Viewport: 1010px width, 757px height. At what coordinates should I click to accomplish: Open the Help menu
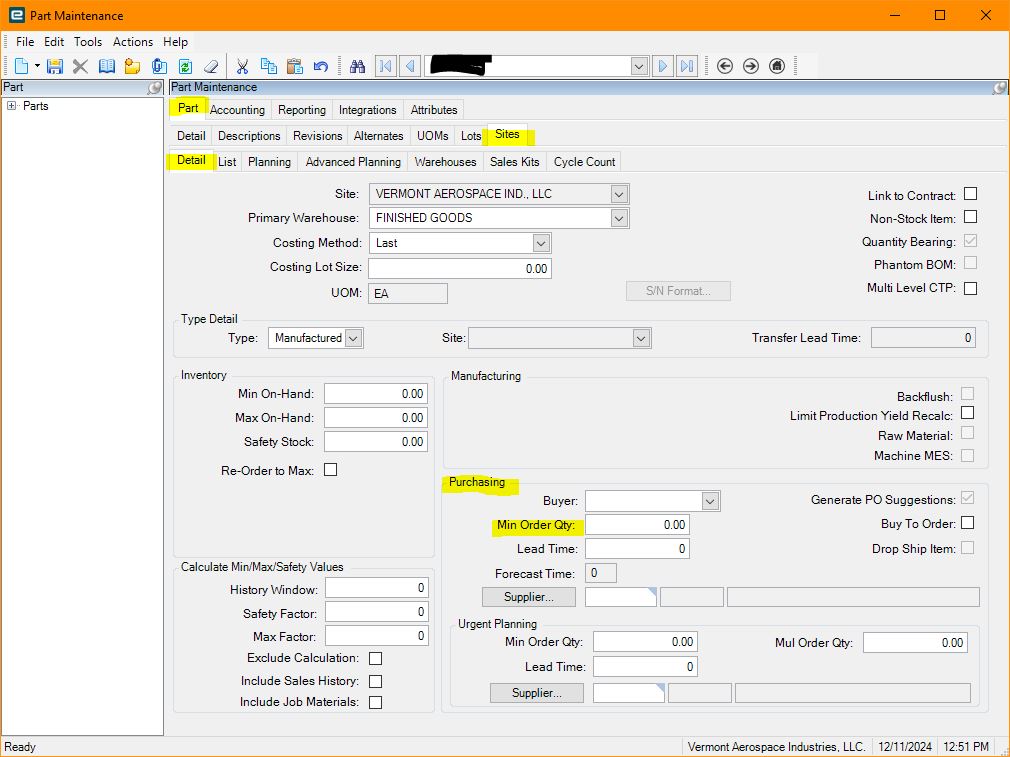[175, 42]
